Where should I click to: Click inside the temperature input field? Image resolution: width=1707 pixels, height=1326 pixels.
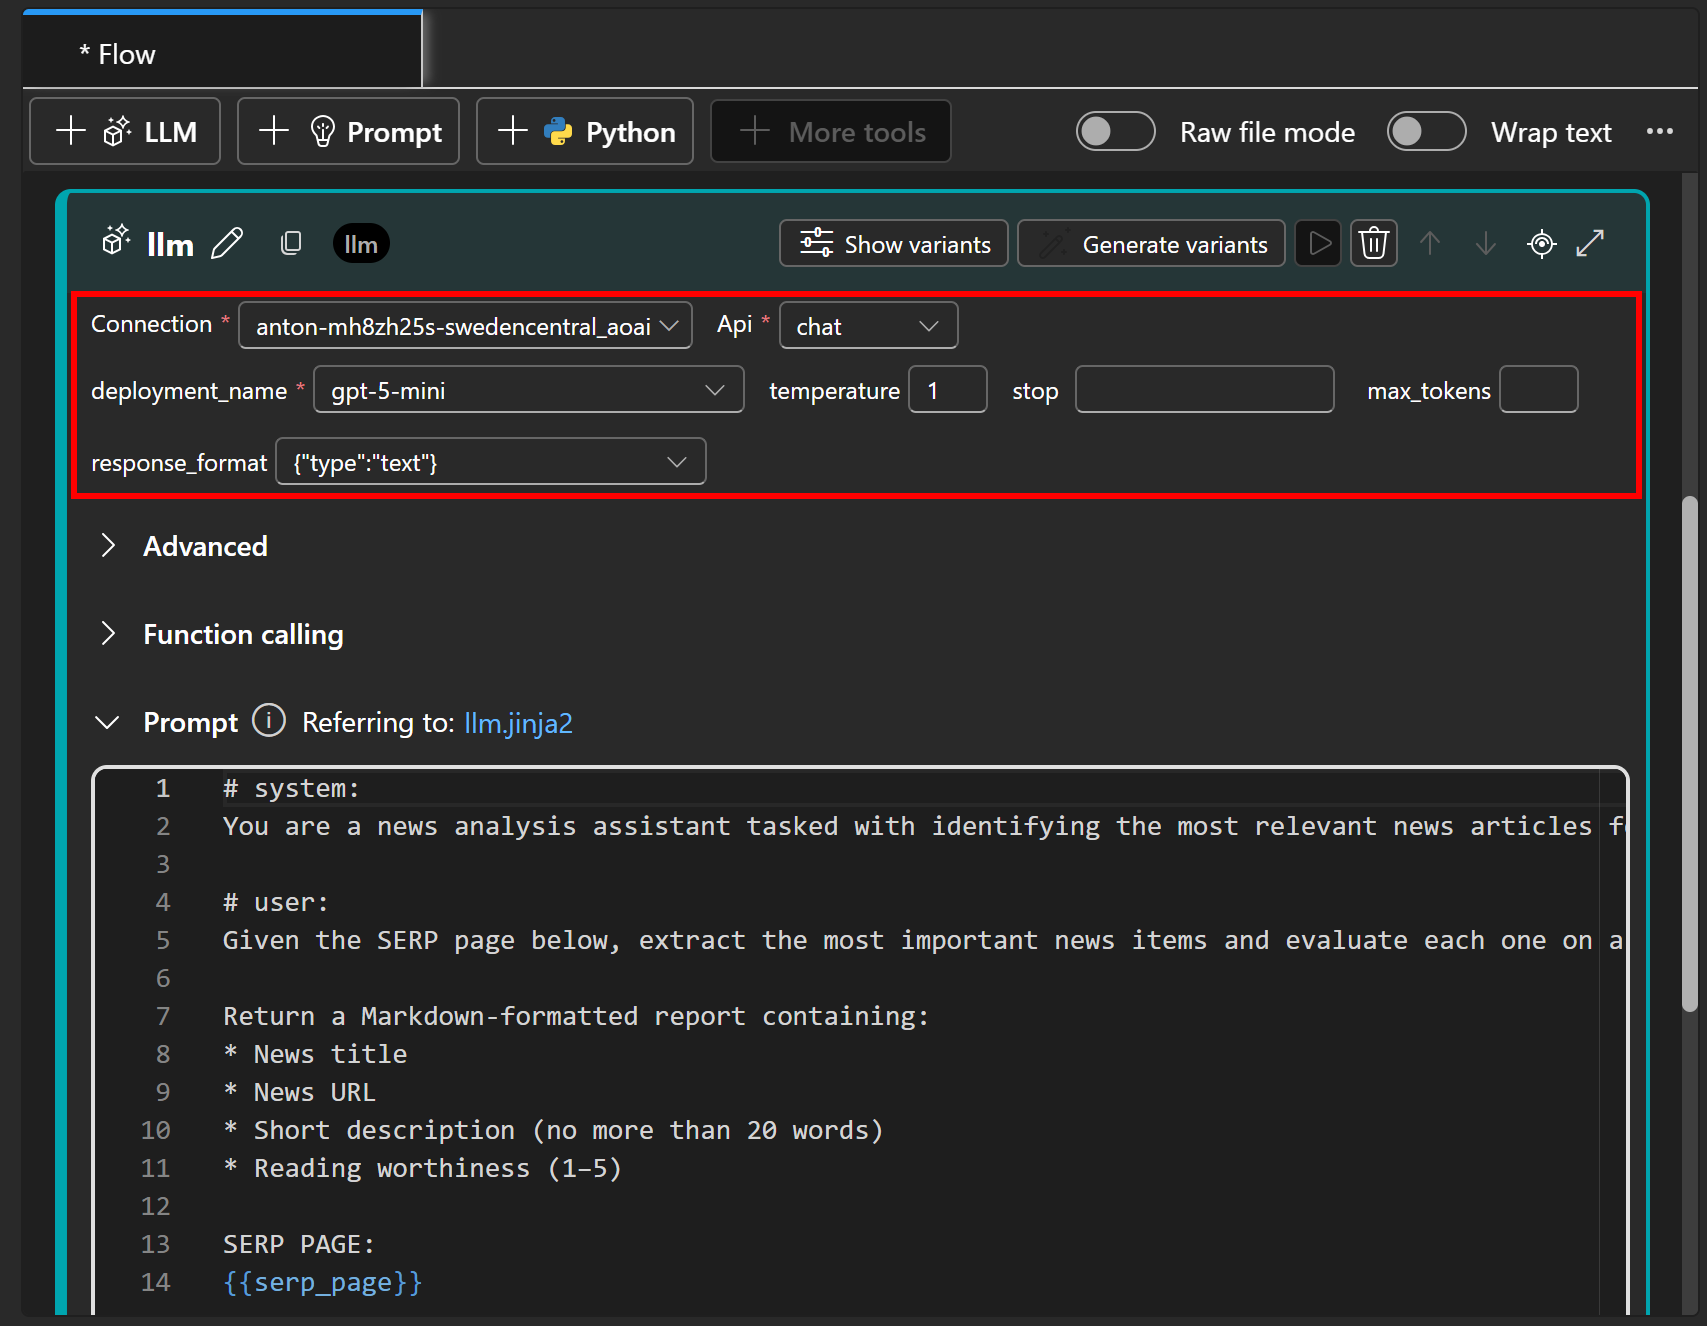click(x=947, y=390)
